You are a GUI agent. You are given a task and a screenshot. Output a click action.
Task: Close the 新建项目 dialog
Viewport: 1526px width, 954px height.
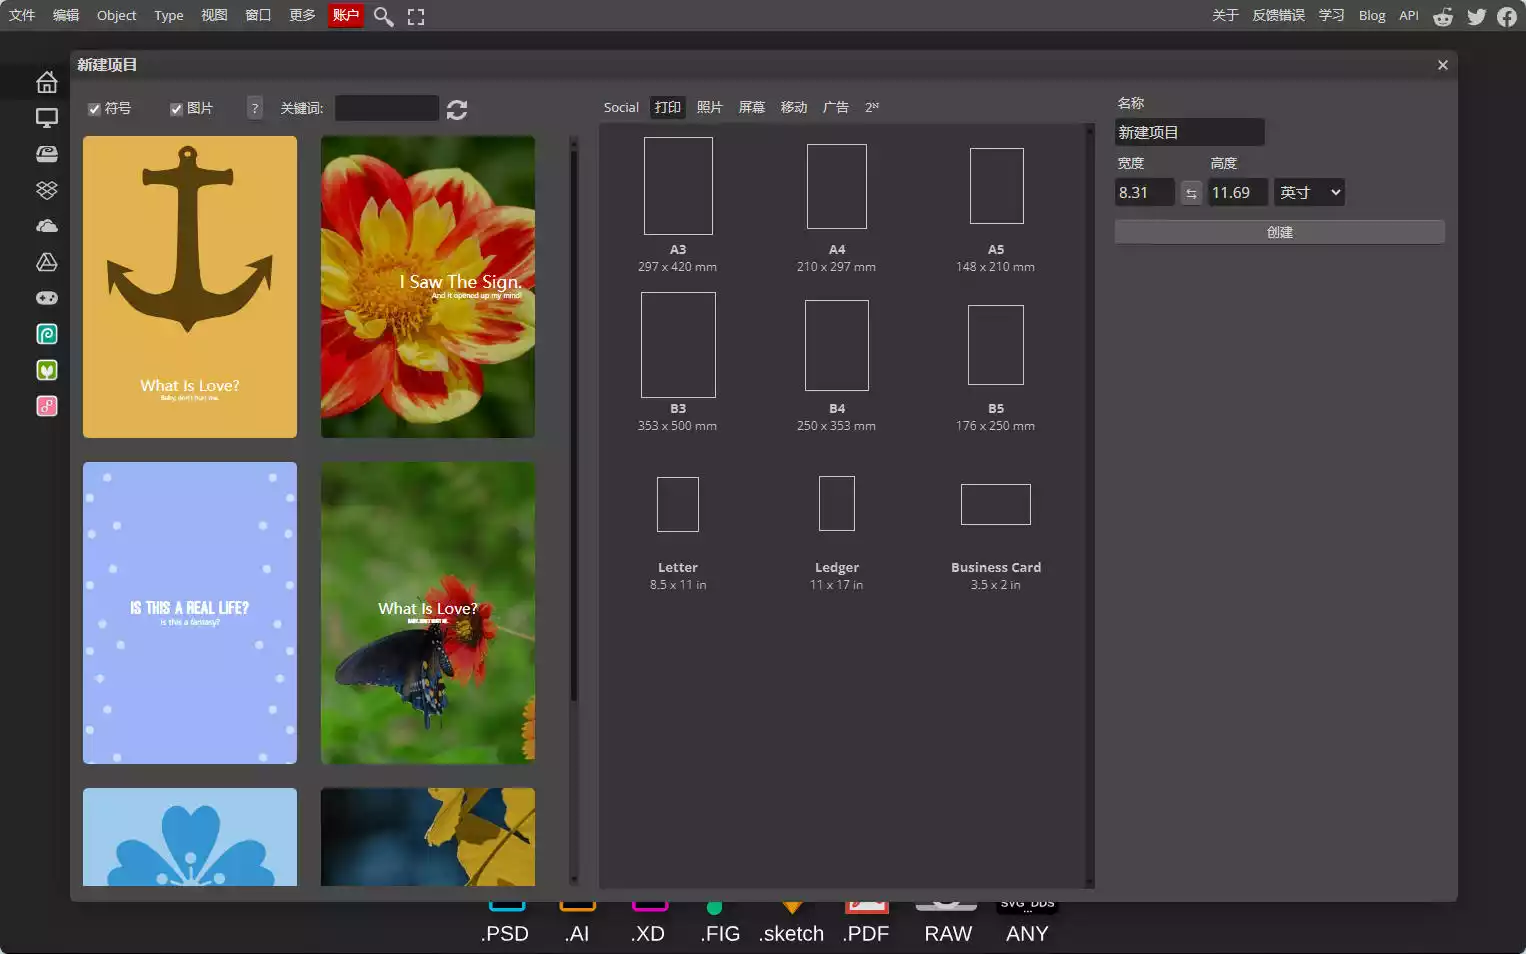pos(1442,65)
